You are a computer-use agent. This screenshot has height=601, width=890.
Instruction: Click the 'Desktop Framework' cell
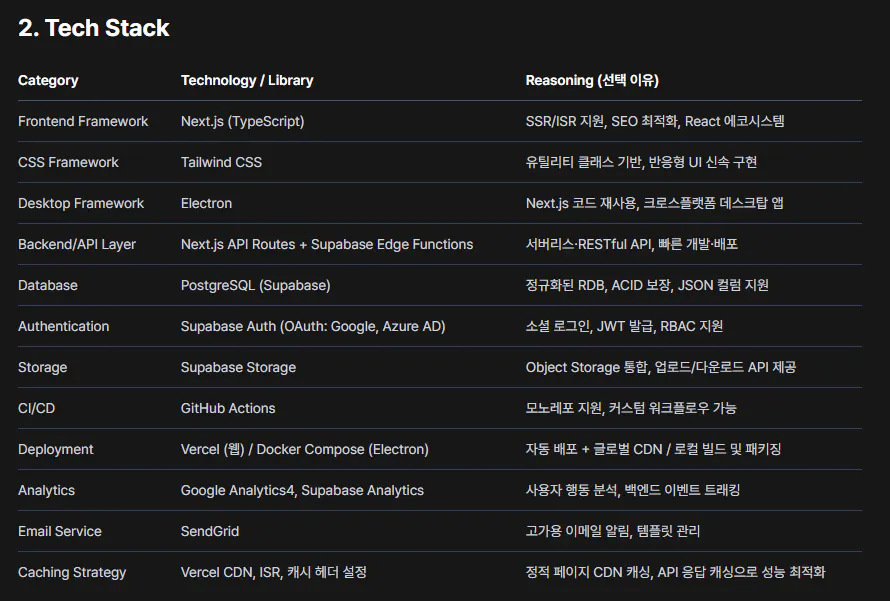pyautogui.click(x=81, y=203)
